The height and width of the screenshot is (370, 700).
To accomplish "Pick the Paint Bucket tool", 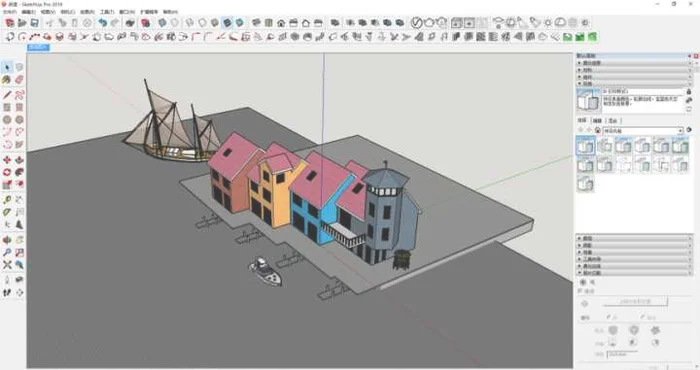I will pyautogui.click(x=7, y=80).
